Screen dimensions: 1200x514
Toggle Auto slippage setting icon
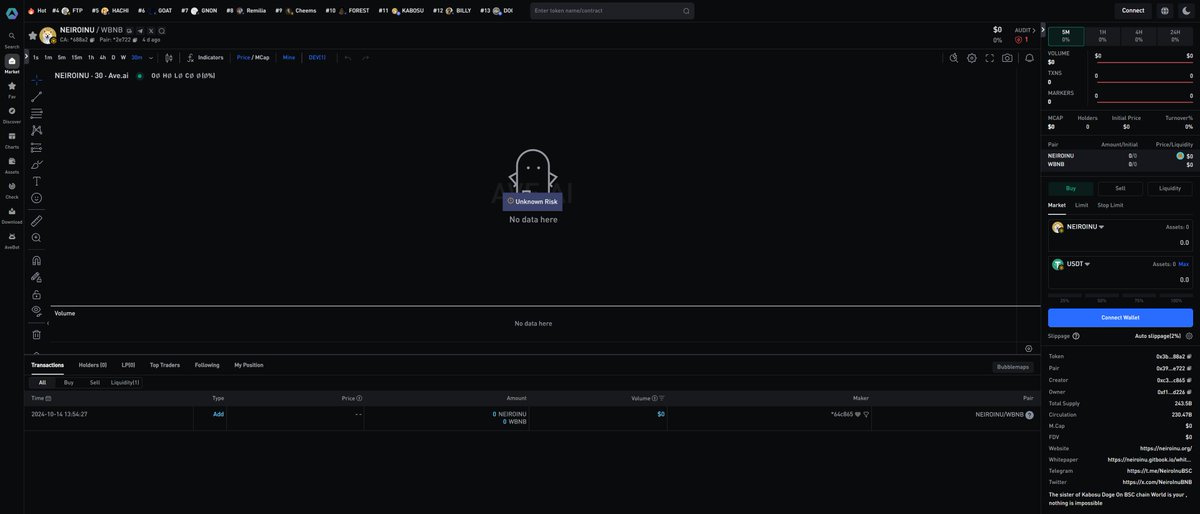click(x=1189, y=336)
